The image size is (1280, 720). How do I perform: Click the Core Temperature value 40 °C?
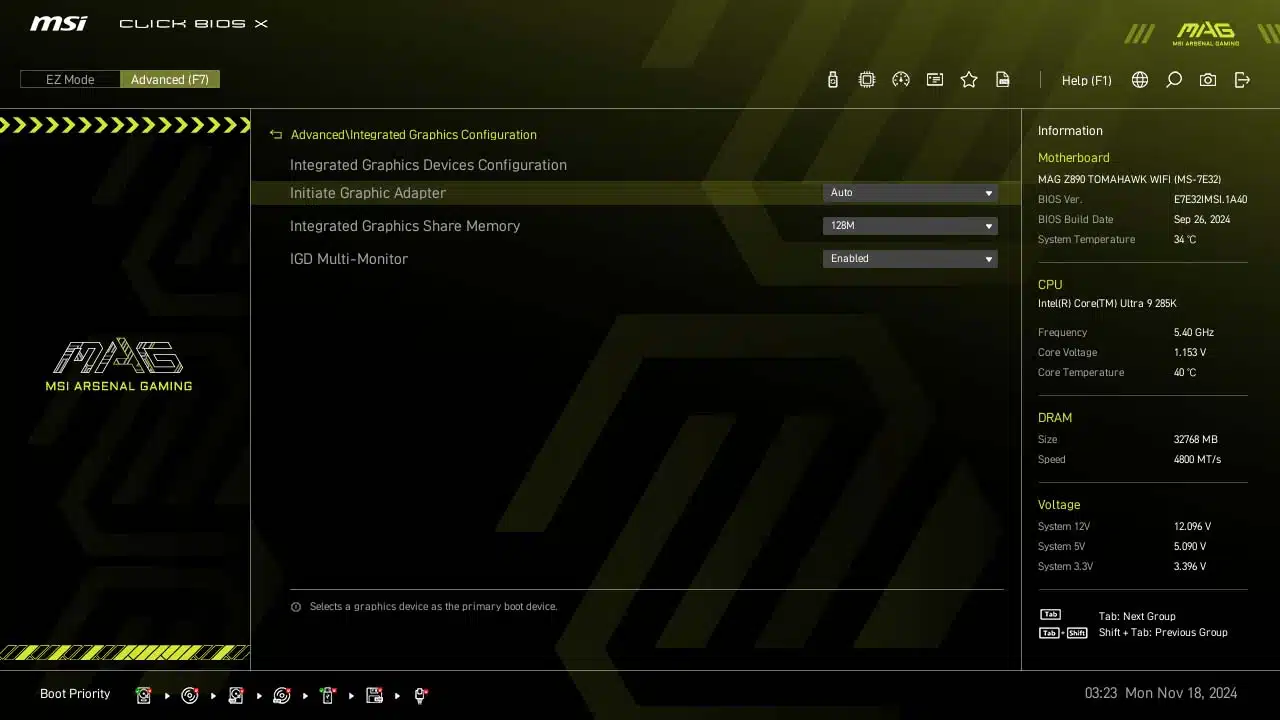[x=1185, y=372]
